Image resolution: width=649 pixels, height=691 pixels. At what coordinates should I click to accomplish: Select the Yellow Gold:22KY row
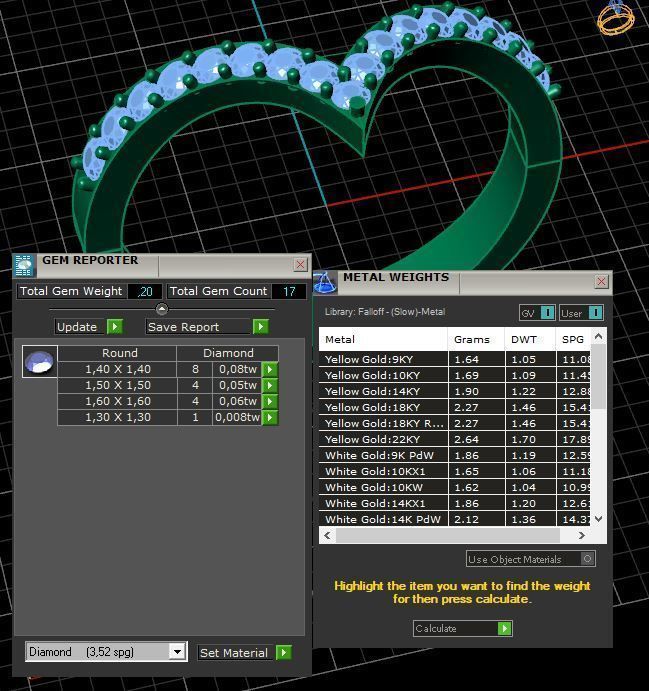click(454, 439)
